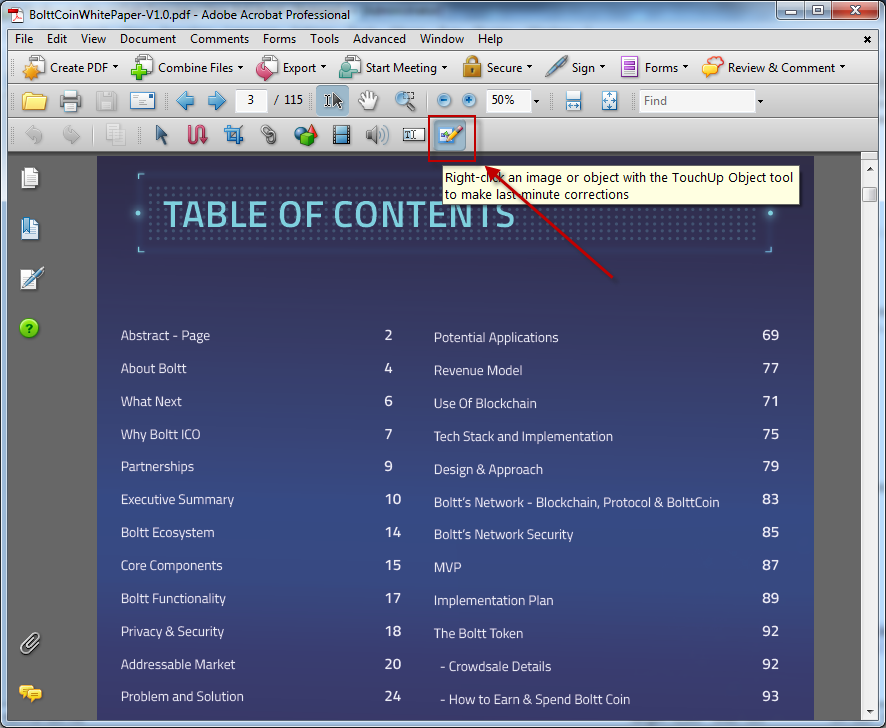Select the Crop tool

pyautogui.click(x=233, y=135)
